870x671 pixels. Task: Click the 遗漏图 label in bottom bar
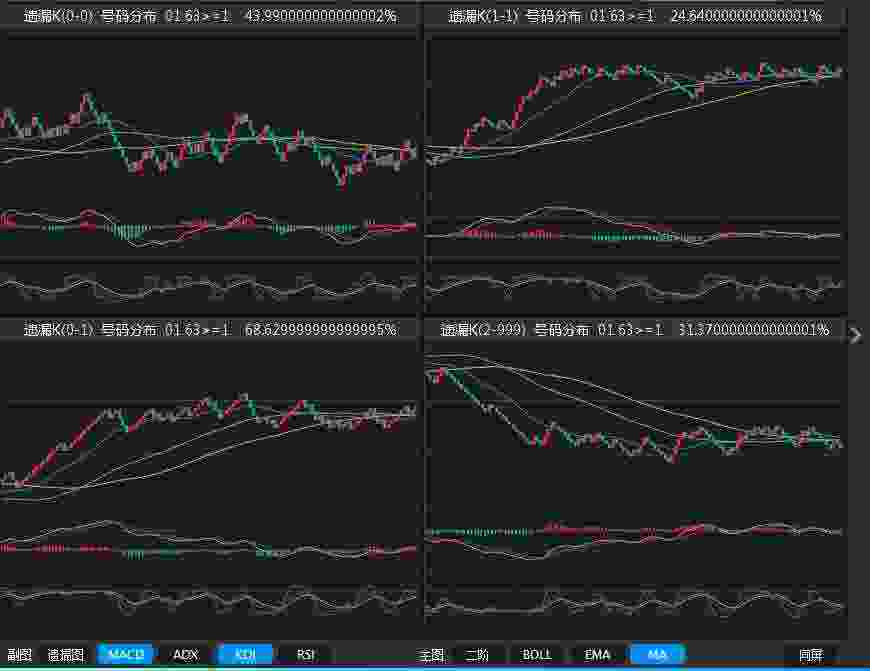pos(66,655)
